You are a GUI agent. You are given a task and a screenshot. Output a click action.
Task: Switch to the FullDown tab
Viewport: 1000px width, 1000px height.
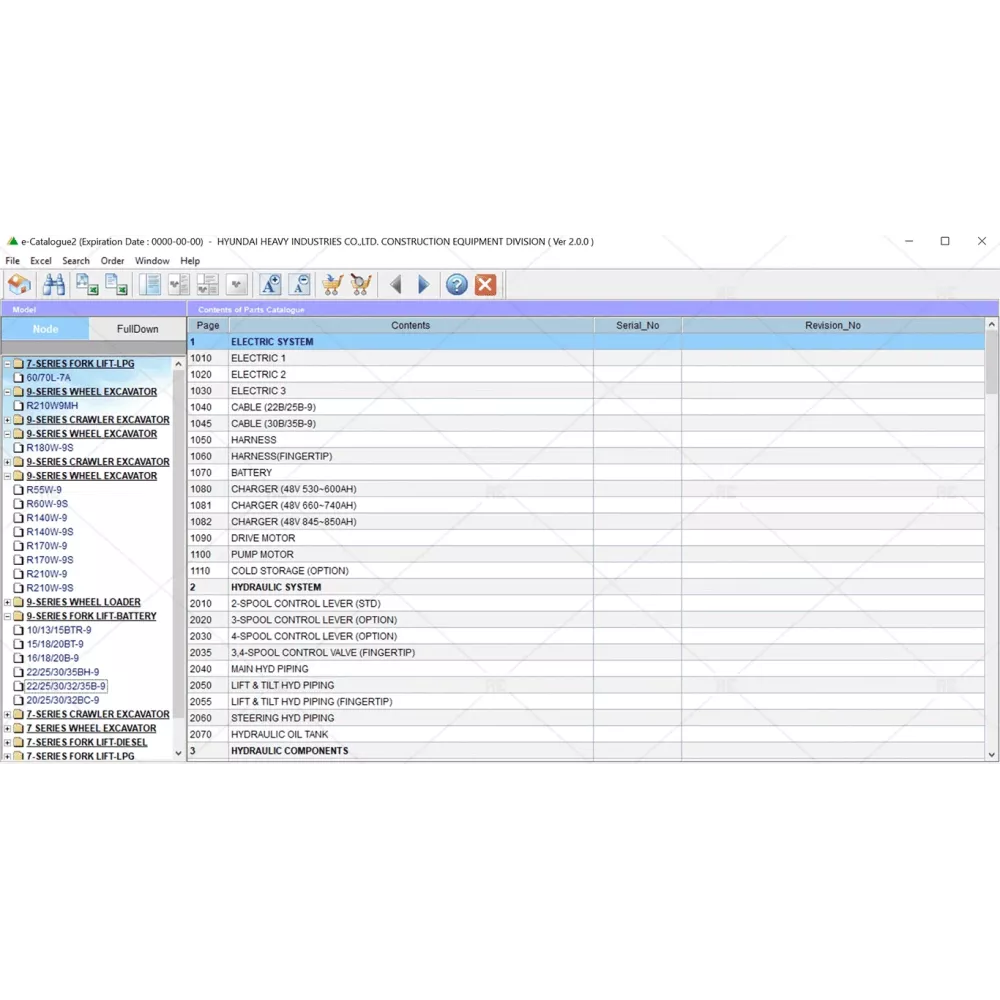137,329
